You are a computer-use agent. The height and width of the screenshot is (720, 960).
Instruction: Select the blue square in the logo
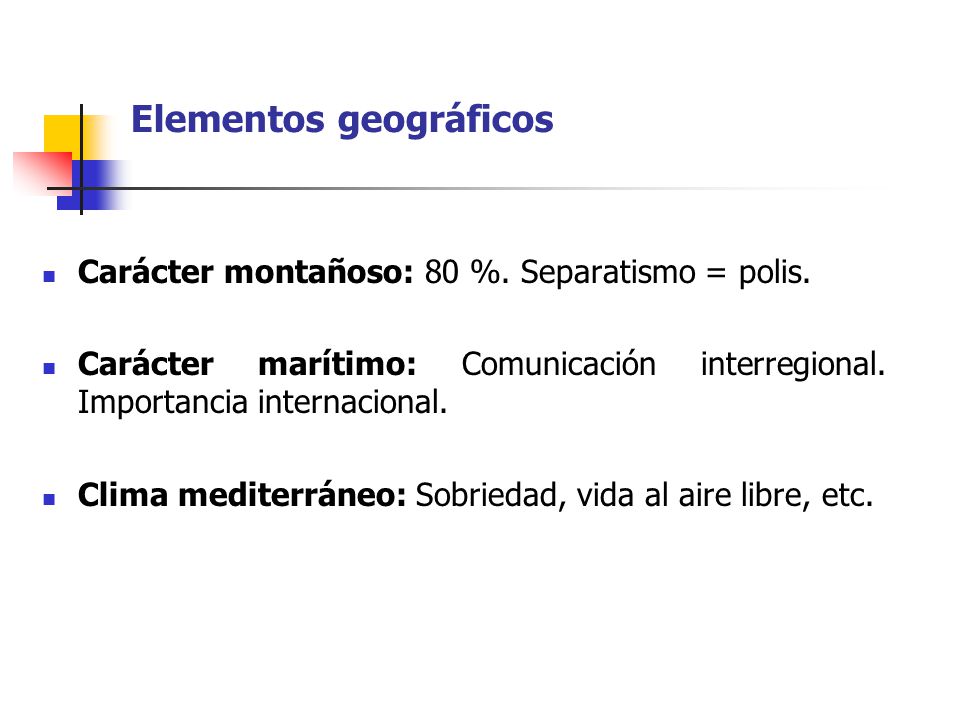92,185
